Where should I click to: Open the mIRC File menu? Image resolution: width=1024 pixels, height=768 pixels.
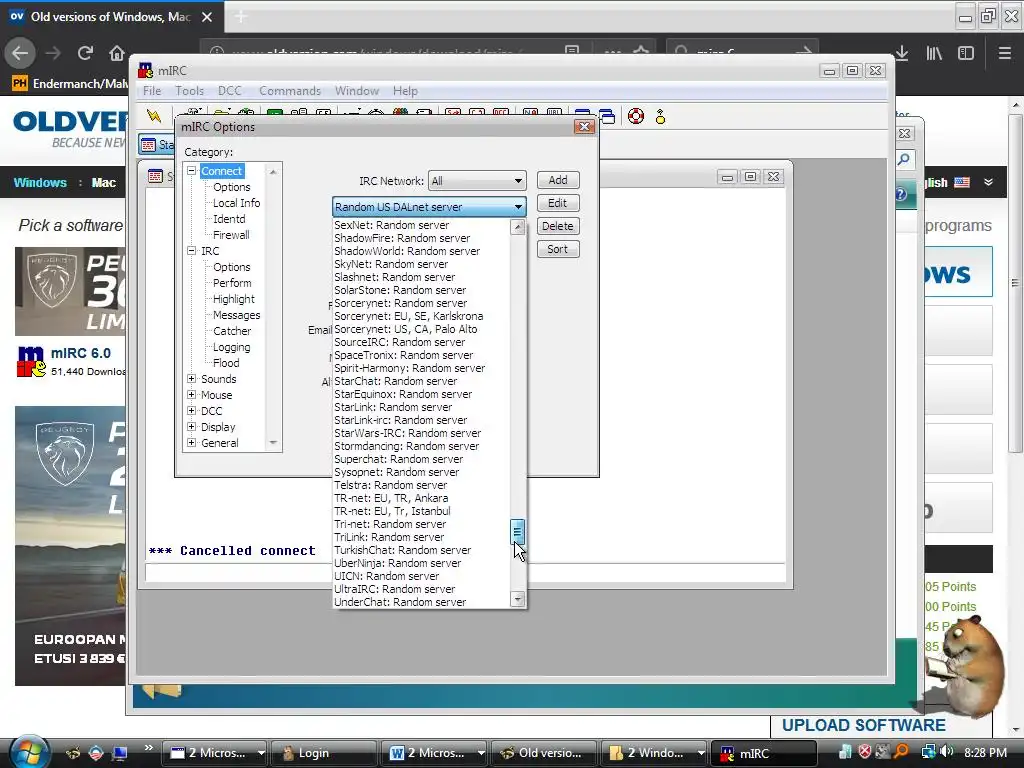tap(152, 91)
